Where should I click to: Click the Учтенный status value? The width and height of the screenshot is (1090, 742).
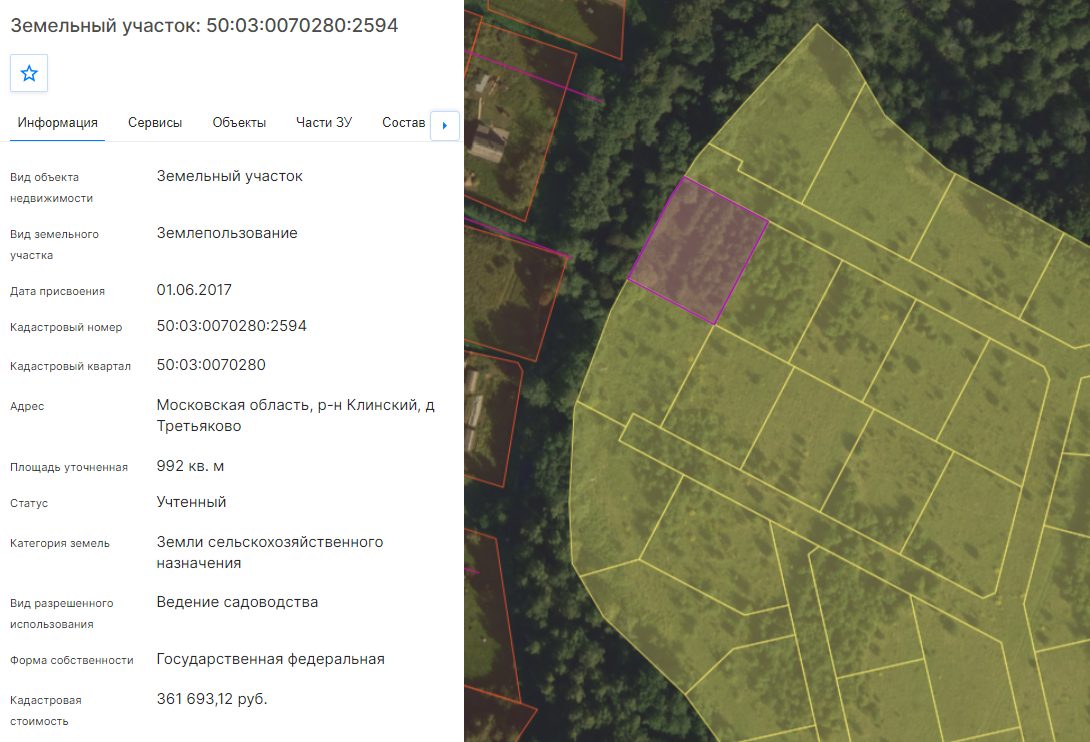click(x=191, y=502)
